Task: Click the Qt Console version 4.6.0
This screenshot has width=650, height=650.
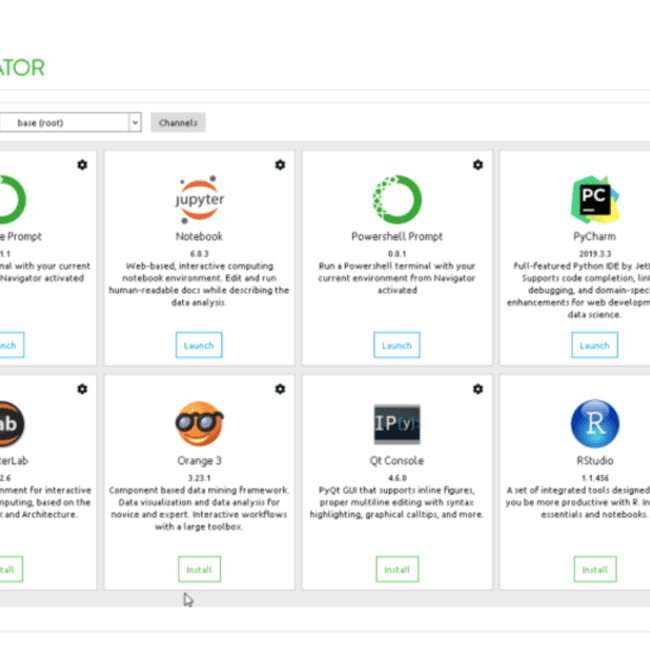Action: click(x=397, y=478)
